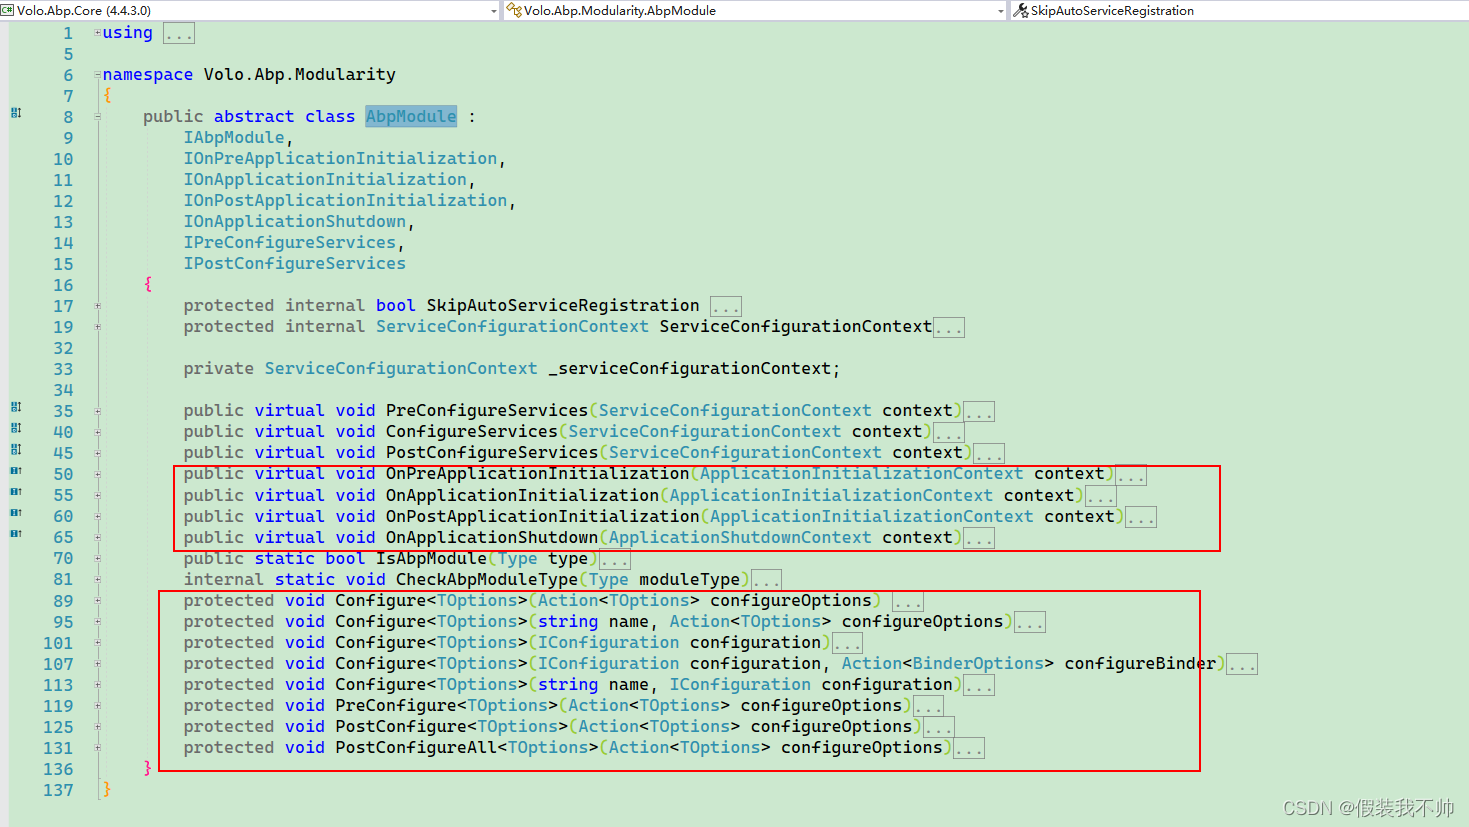
Task: Click IOnApplicationShutdown on line 13
Action: tap(295, 221)
